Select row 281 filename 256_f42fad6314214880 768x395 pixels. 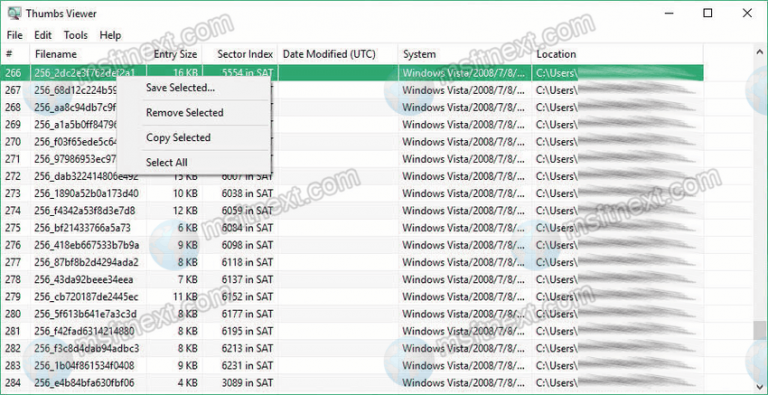pos(84,331)
